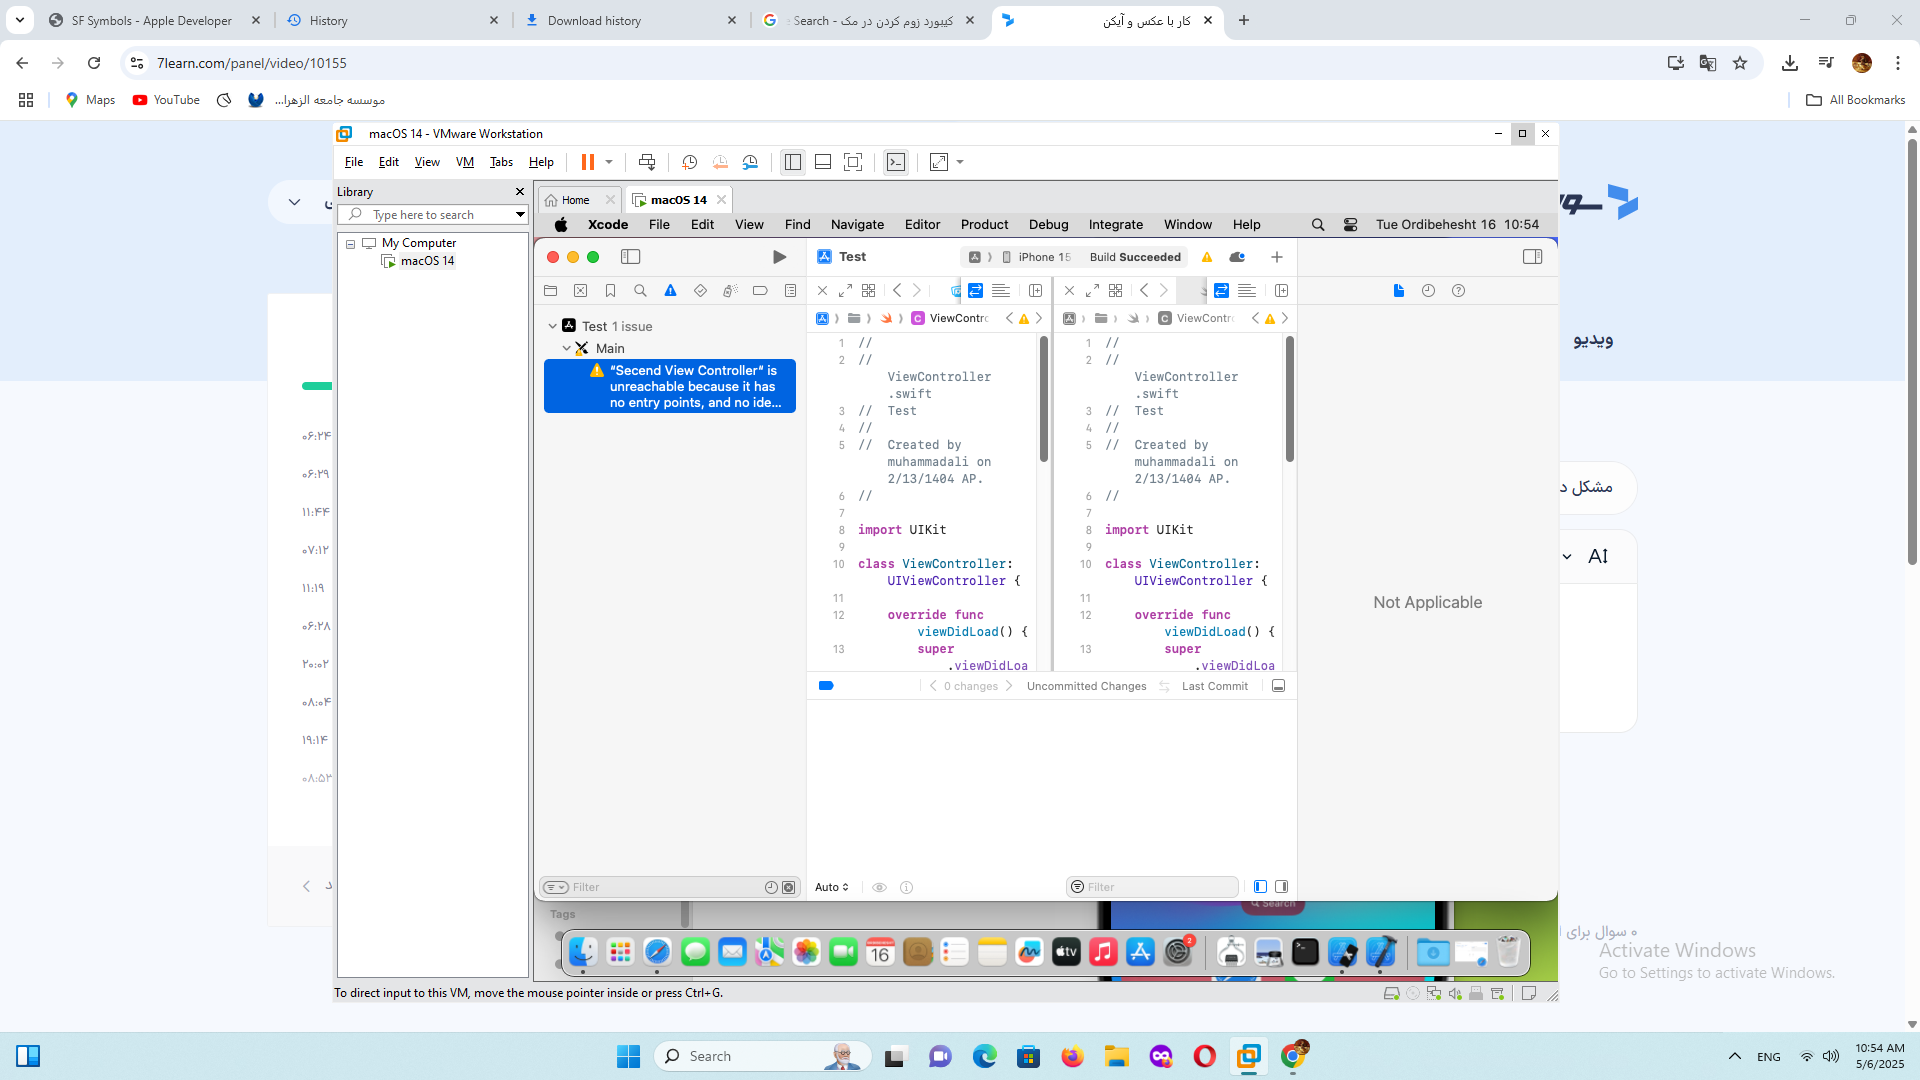Click ViewController in right editor jump bar
The height and width of the screenshot is (1080, 1920).
pos(1197,318)
